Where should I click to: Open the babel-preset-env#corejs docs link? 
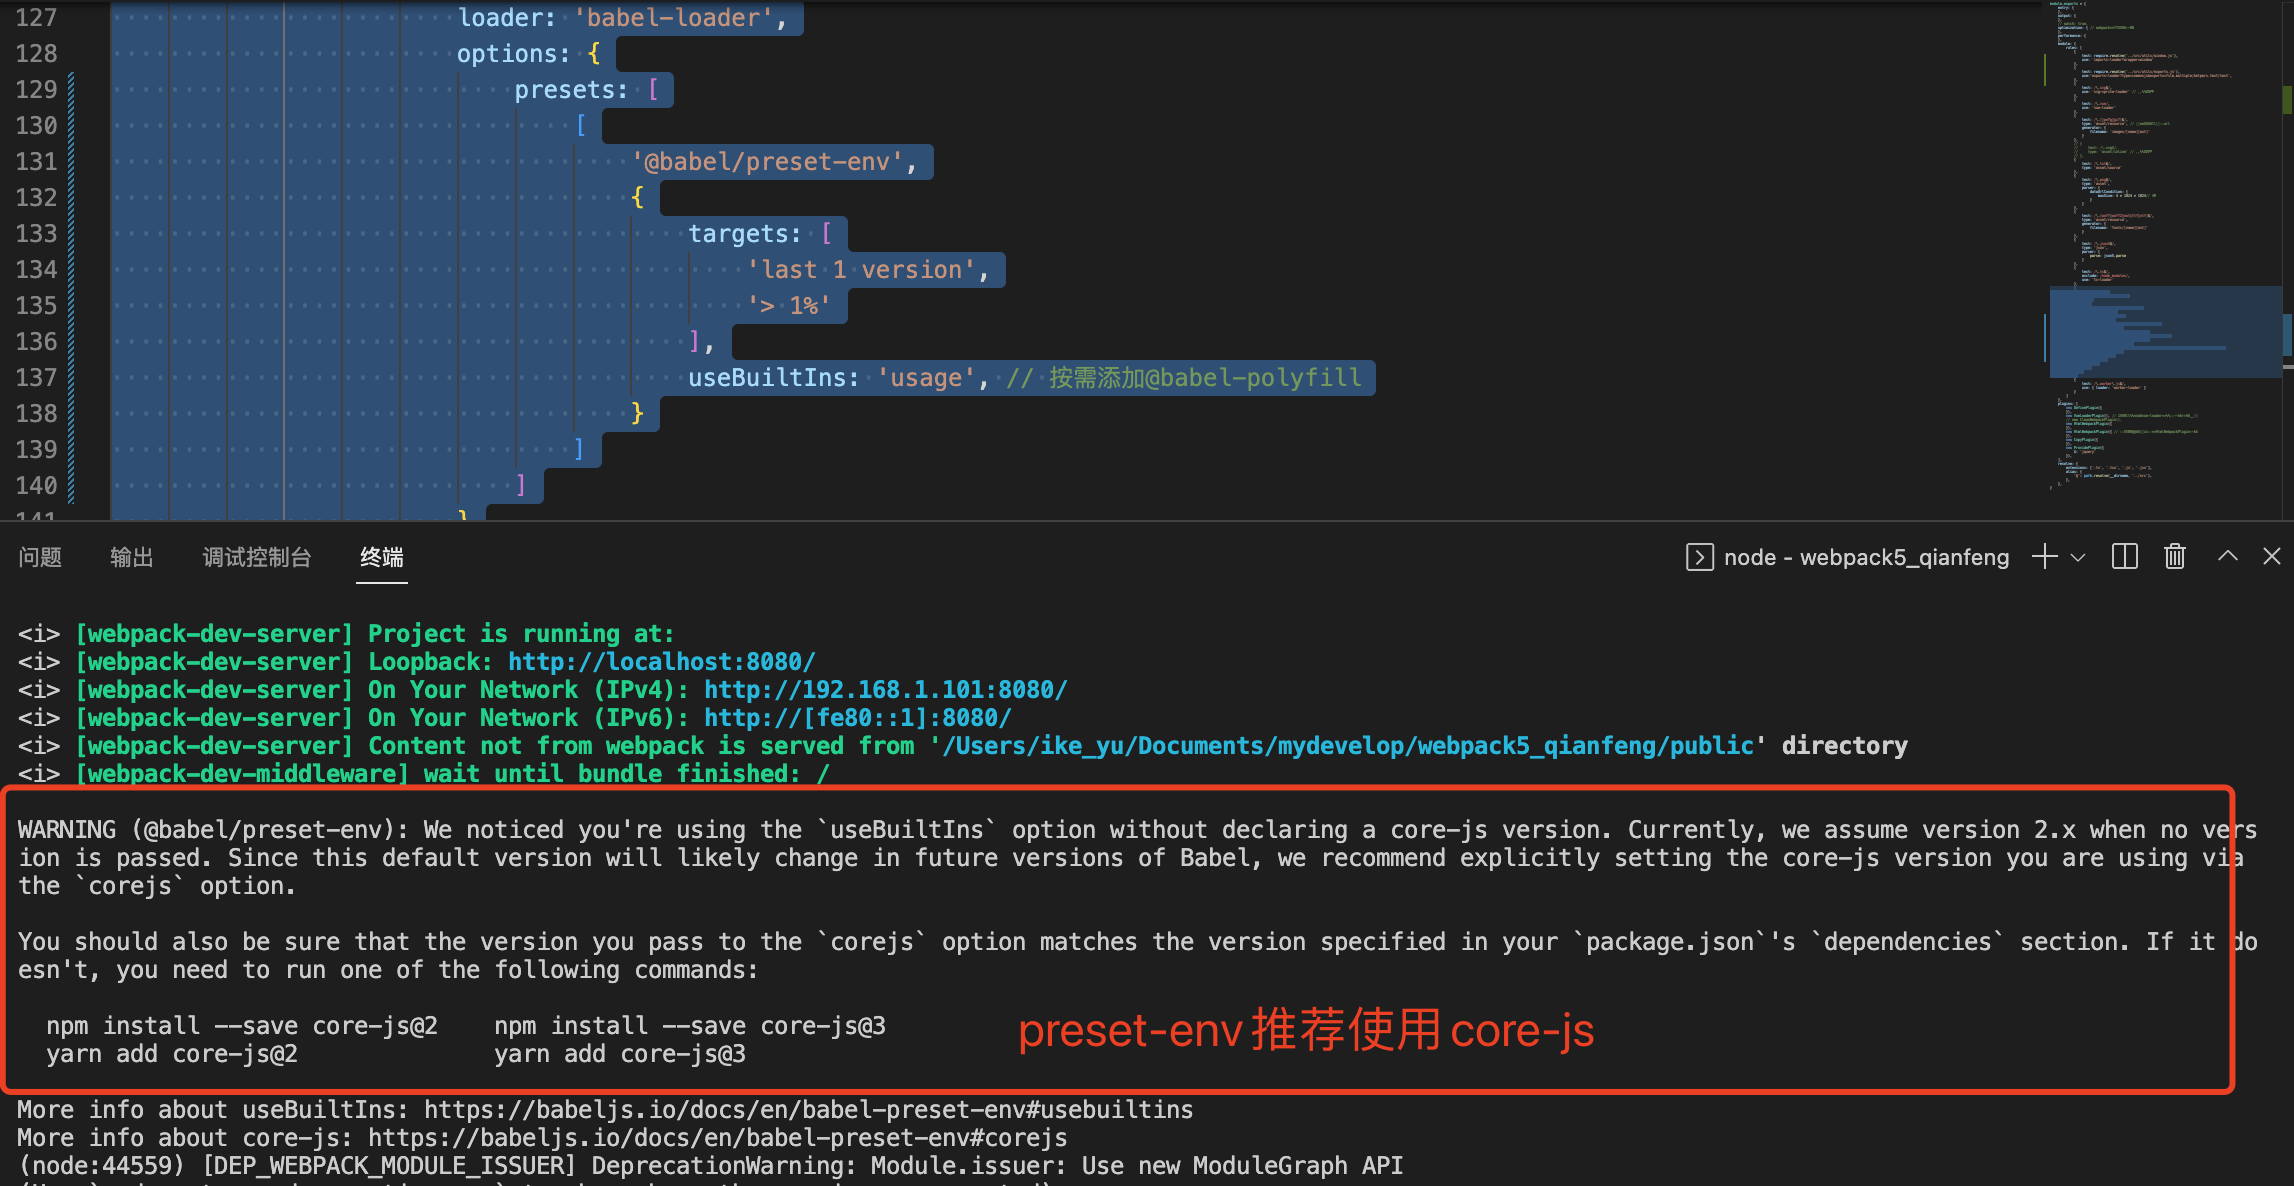coord(717,1138)
